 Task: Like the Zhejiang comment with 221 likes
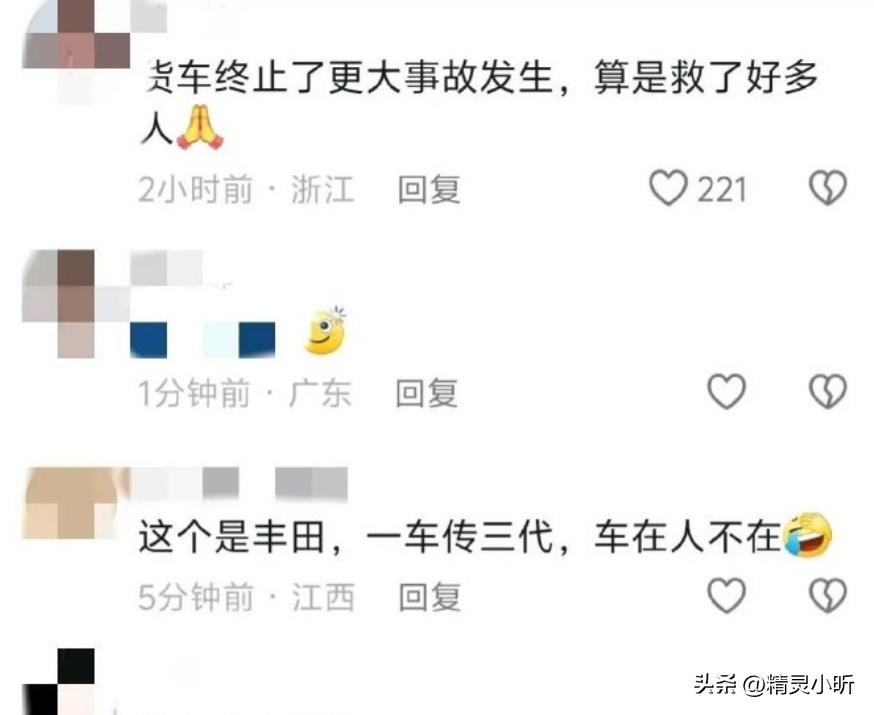click(668, 188)
